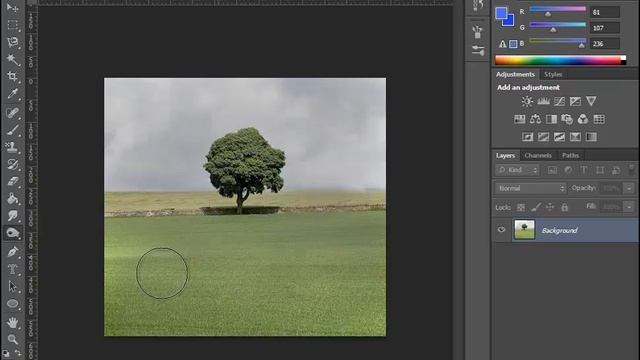Click the highlighted Sponge tool

(x=12, y=233)
